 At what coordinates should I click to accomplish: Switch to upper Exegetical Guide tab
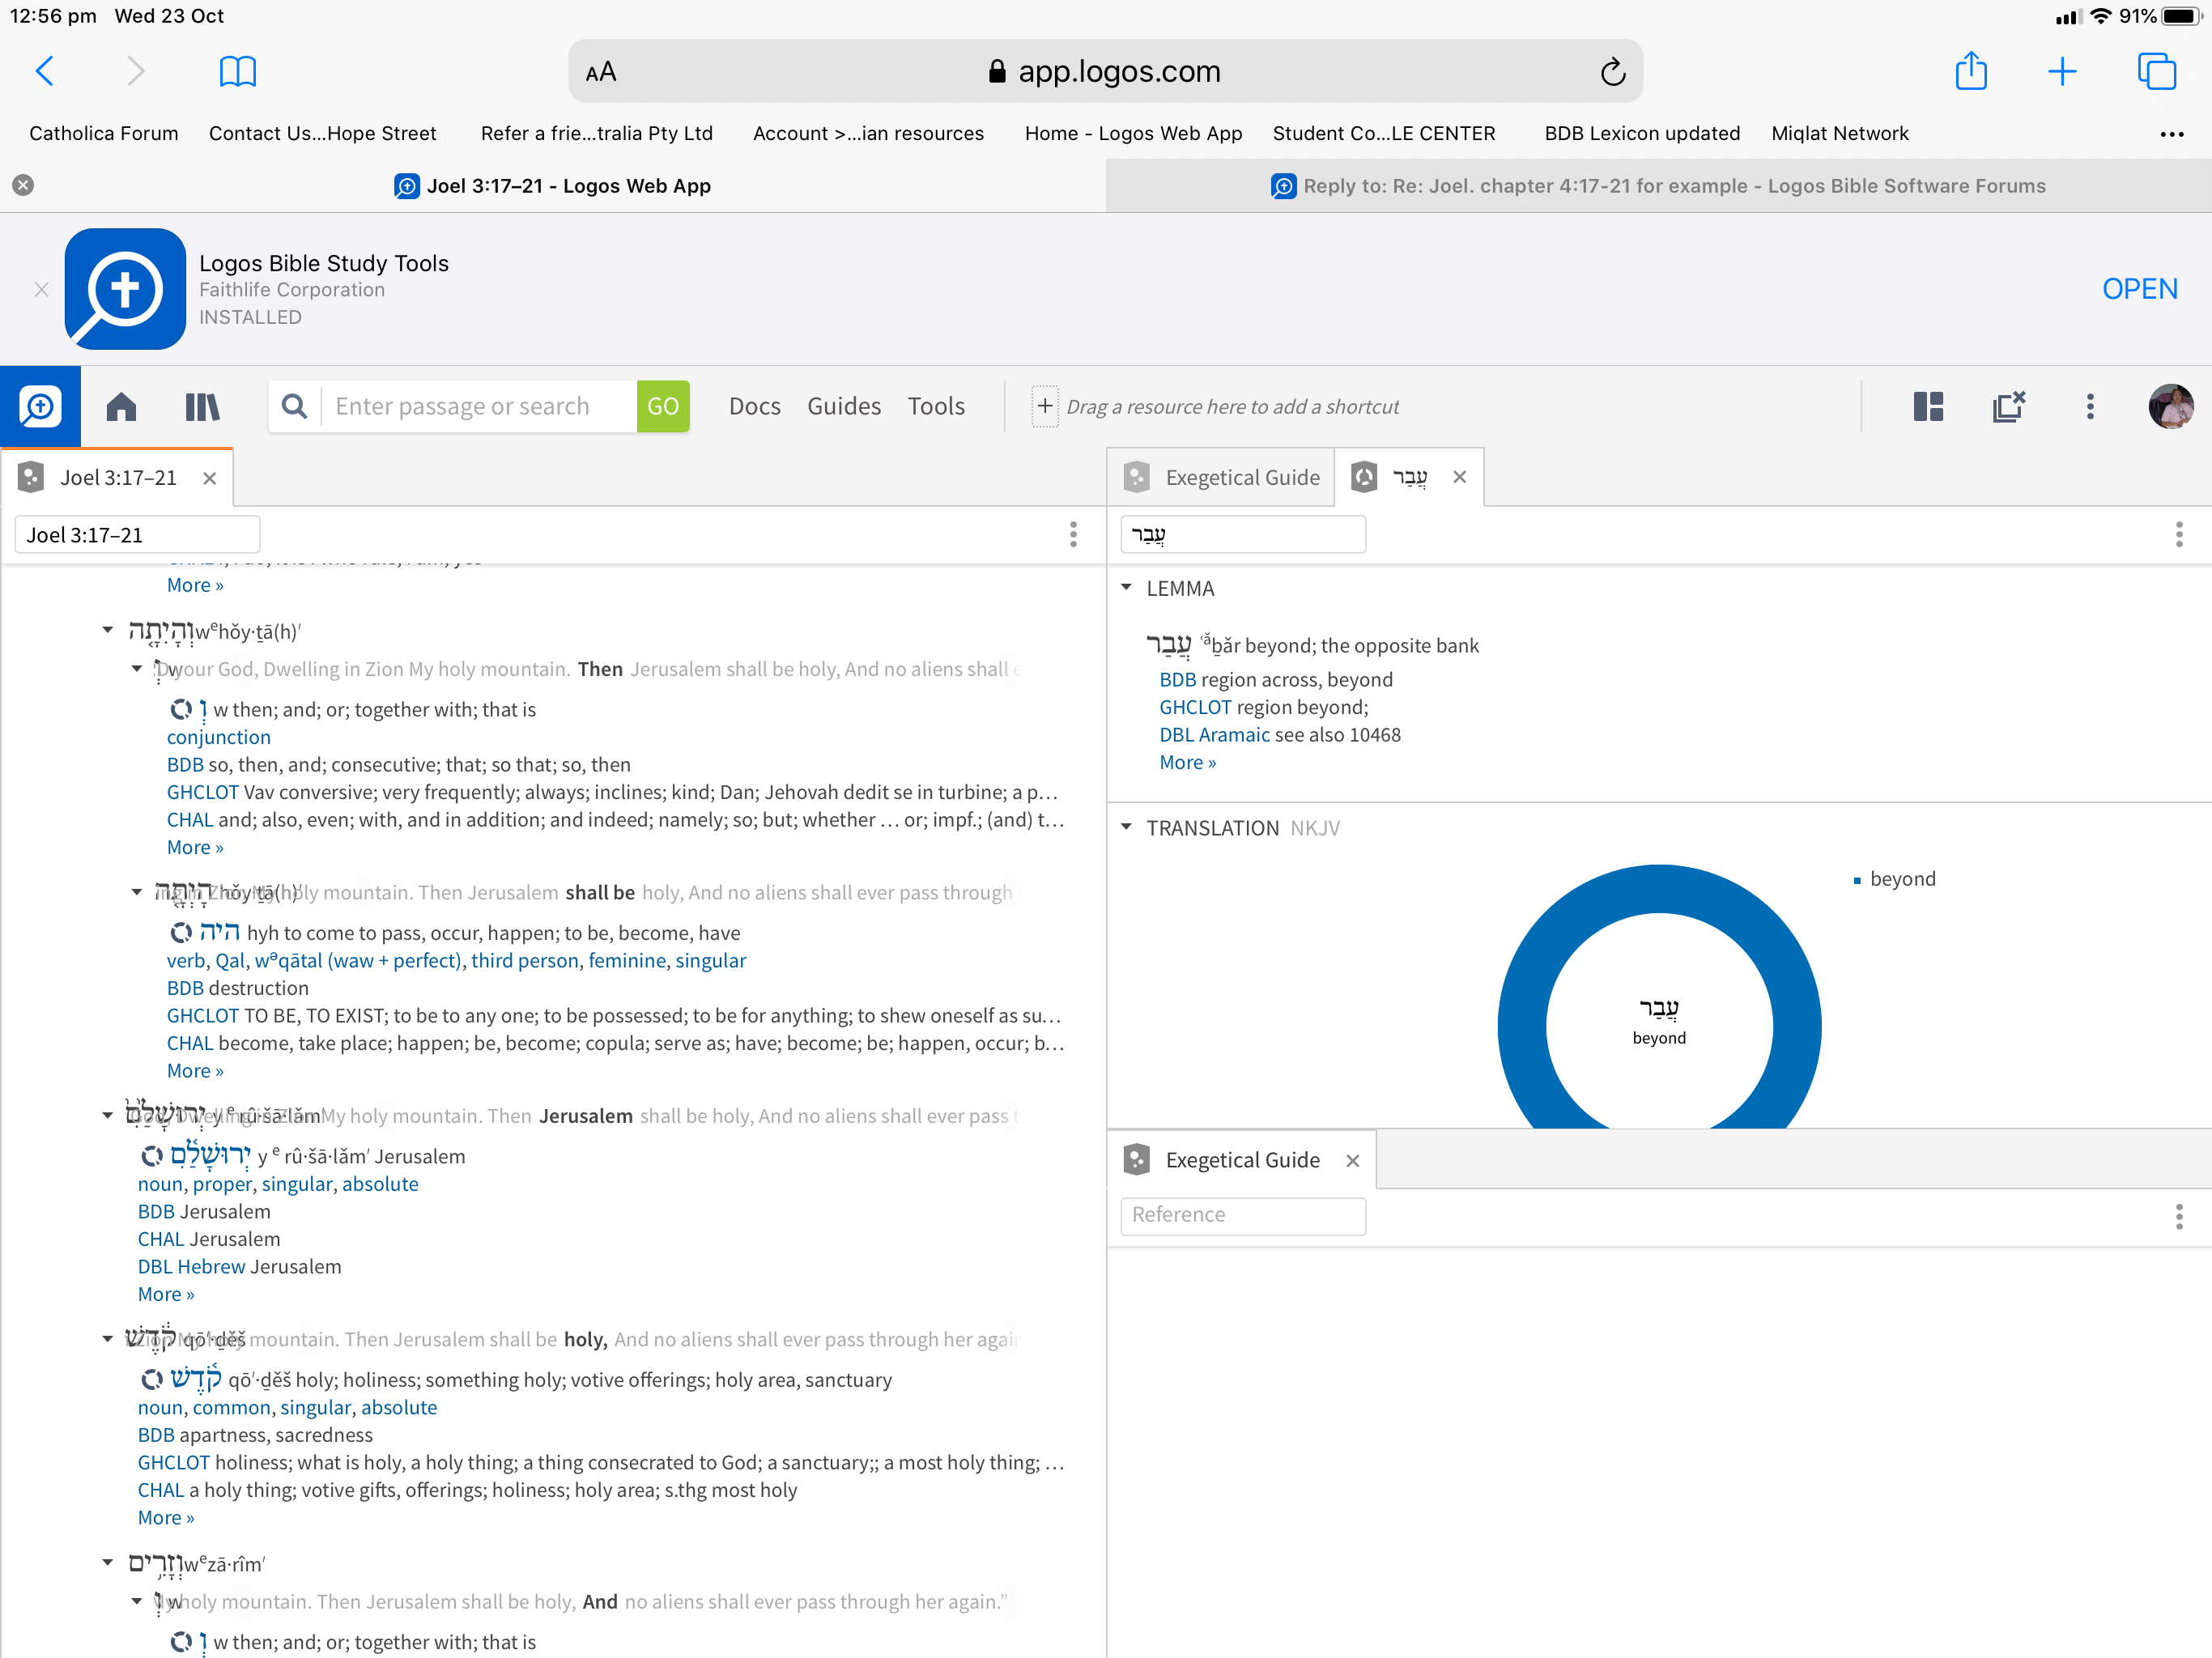(x=1221, y=478)
